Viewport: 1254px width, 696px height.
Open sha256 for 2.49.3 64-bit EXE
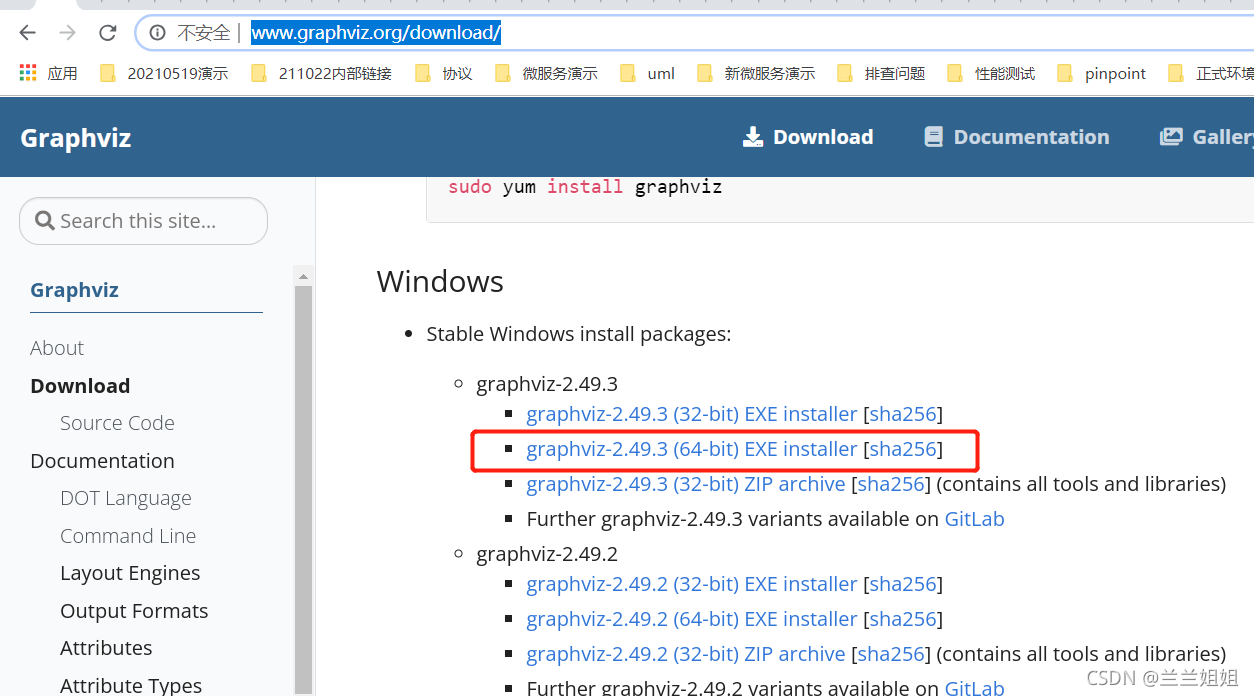point(903,449)
